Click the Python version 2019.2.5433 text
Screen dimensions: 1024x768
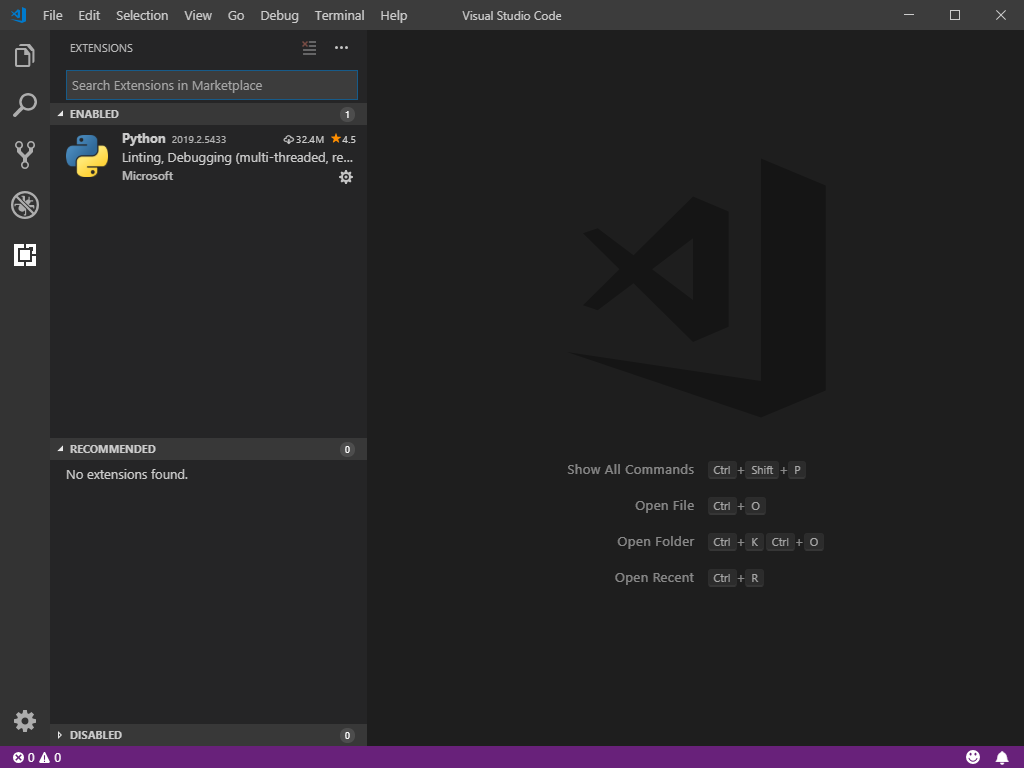199,140
